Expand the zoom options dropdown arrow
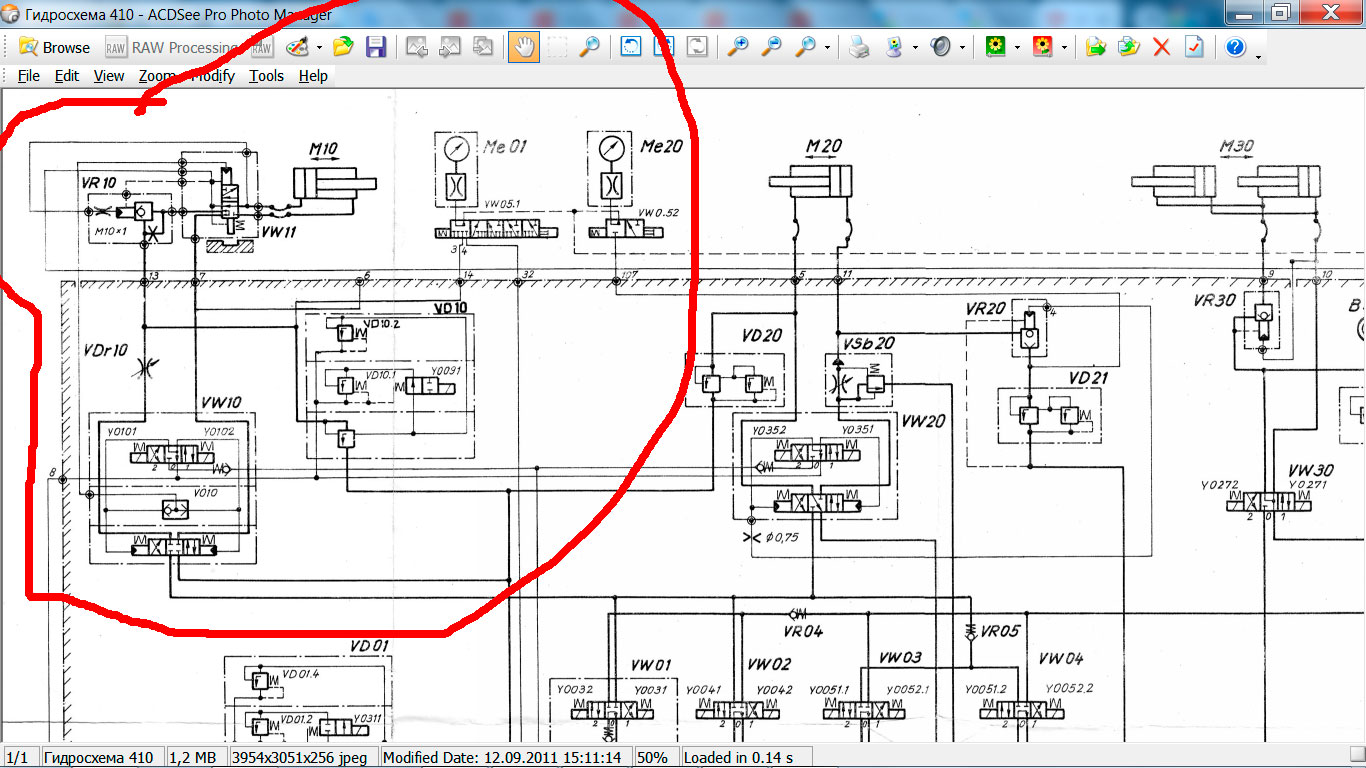 tap(826, 48)
